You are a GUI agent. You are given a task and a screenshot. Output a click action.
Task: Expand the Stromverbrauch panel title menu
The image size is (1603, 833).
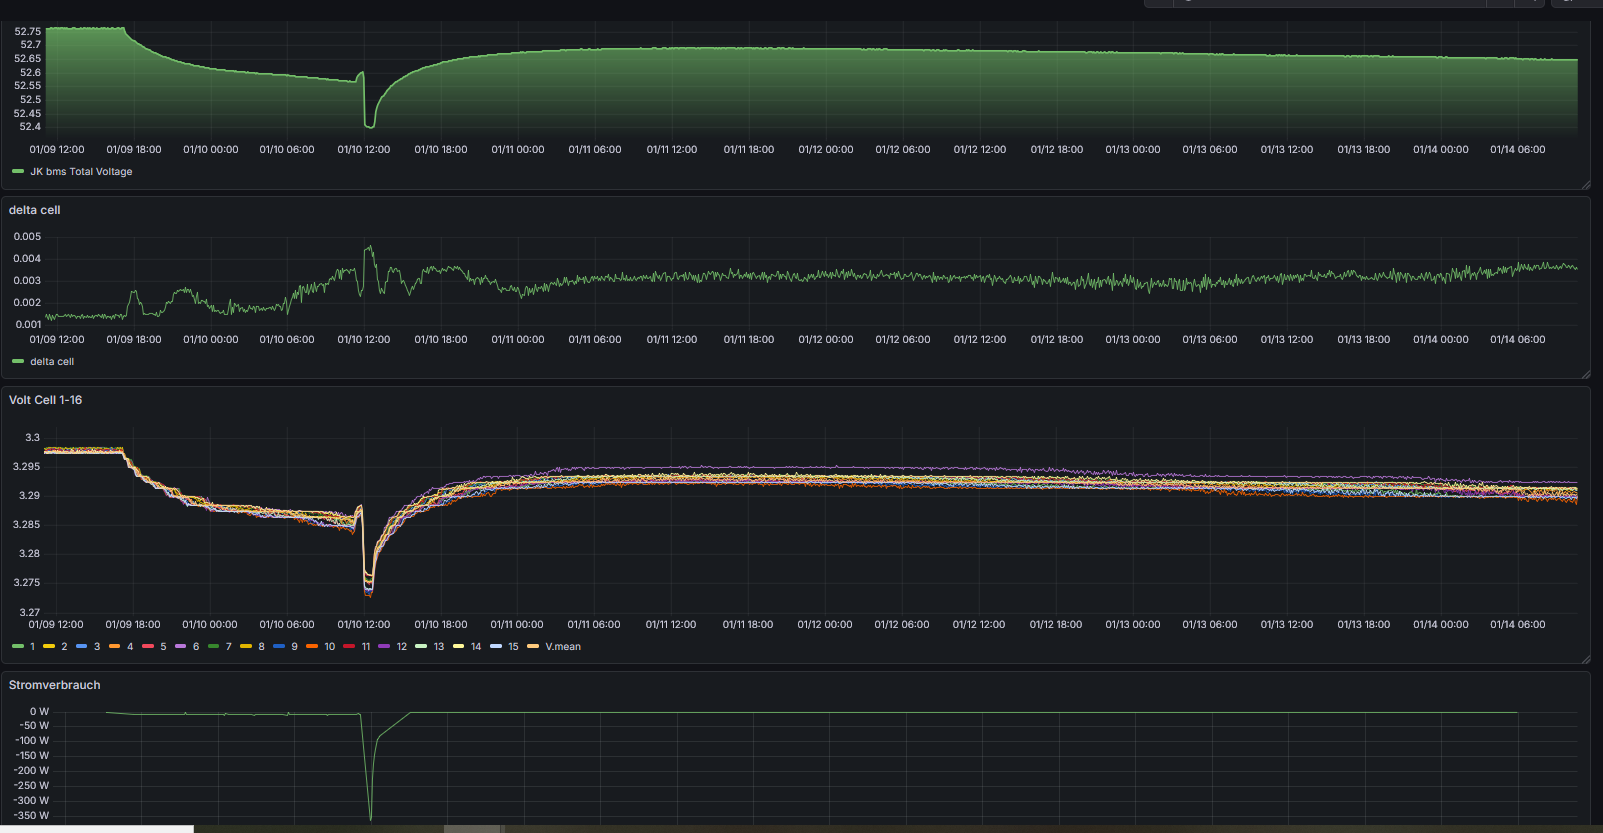[55, 685]
